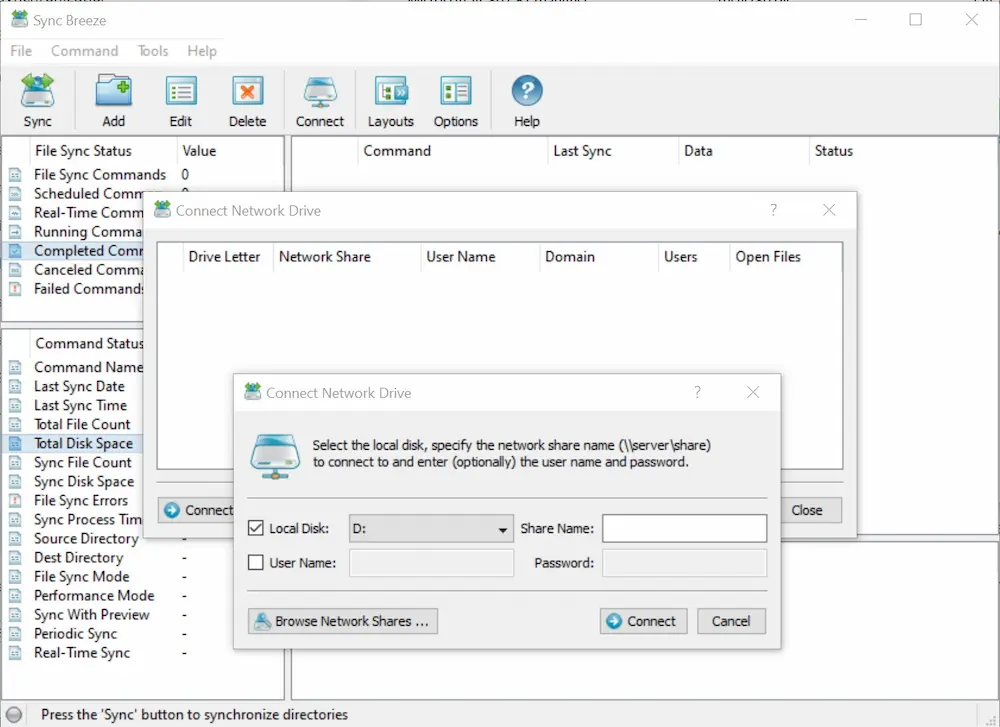Viewport: 1000px width, 727px height.
Task: Enable the User Name checkbox
Action: (256, 562)
